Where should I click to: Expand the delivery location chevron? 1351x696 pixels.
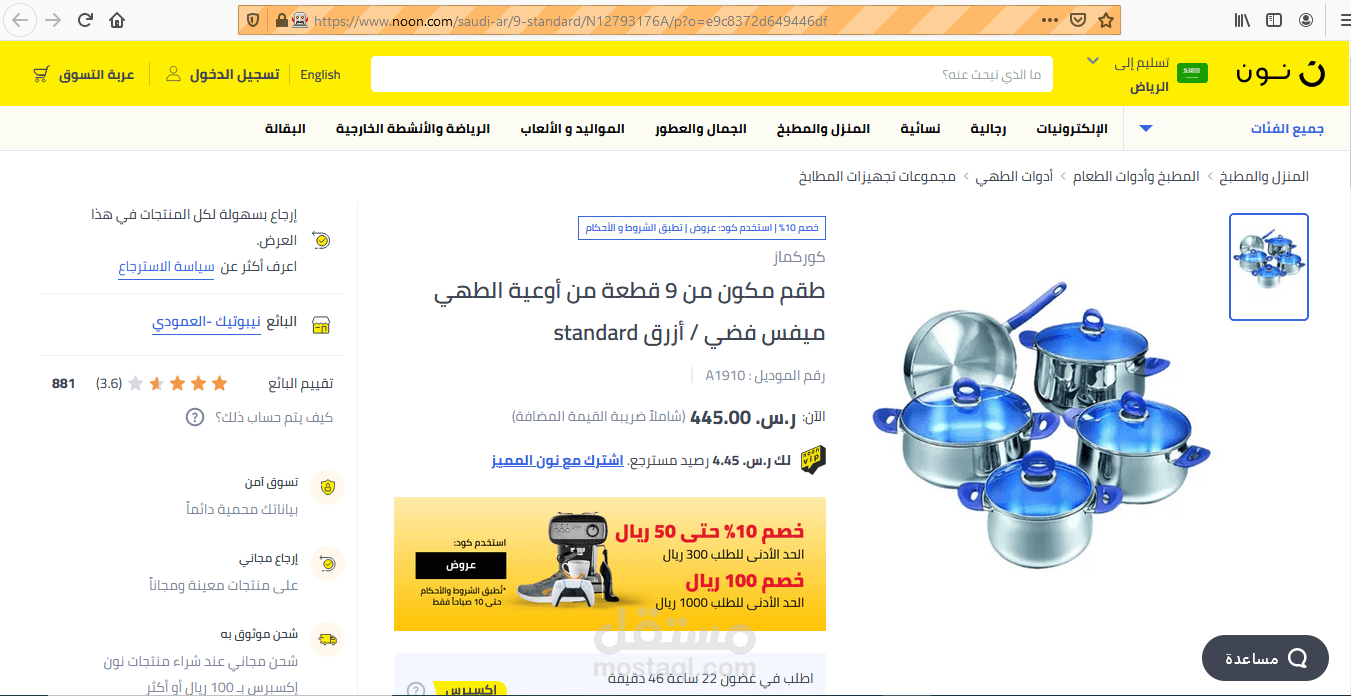(1093, 60)
